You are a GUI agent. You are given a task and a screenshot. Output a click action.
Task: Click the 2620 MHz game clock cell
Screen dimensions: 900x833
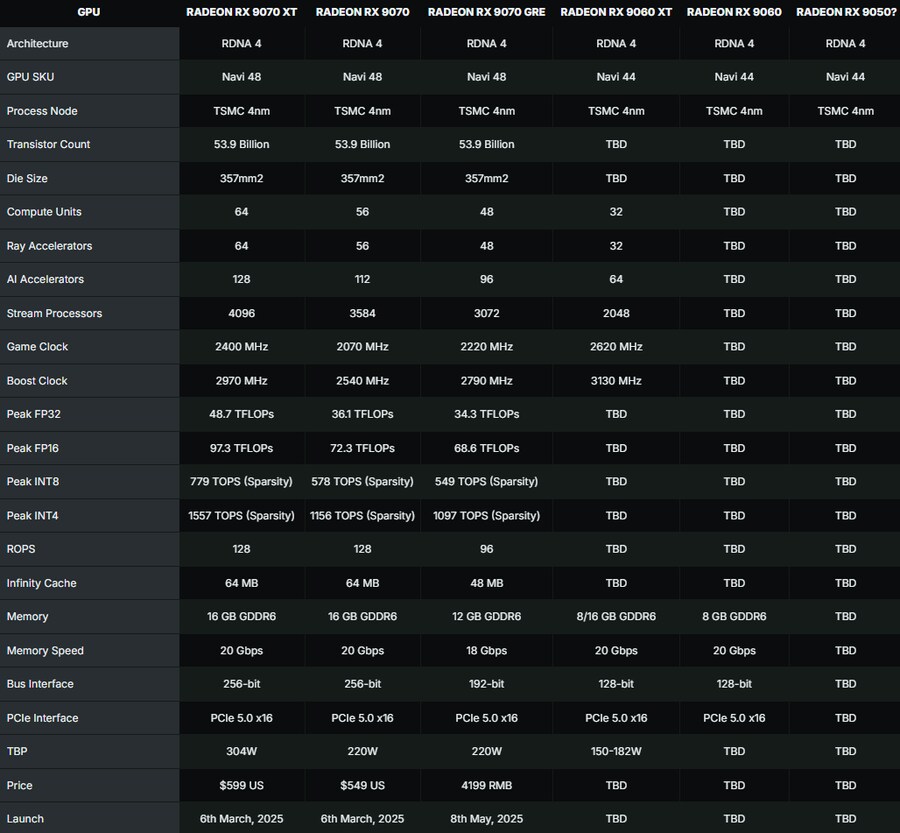point(616,347)
